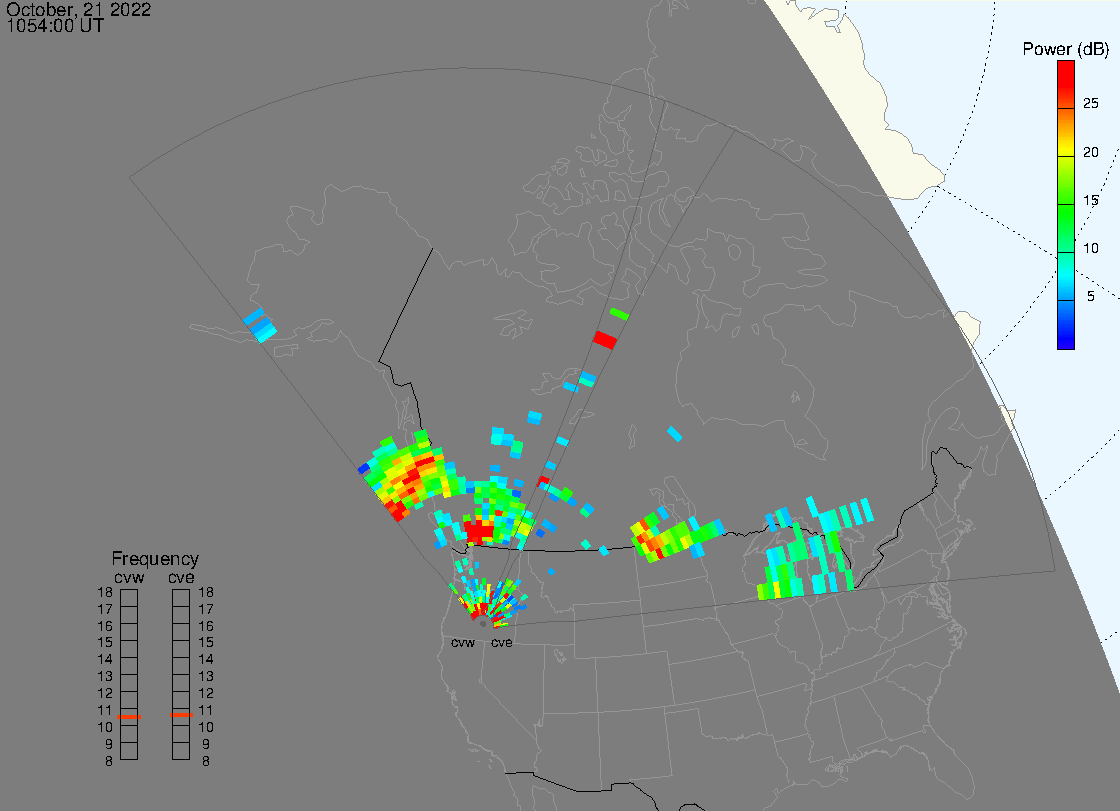Click the "cvw" heading in Frequency legend
The width and height of the screenshot is (1120, 811).
coord(129,577)
